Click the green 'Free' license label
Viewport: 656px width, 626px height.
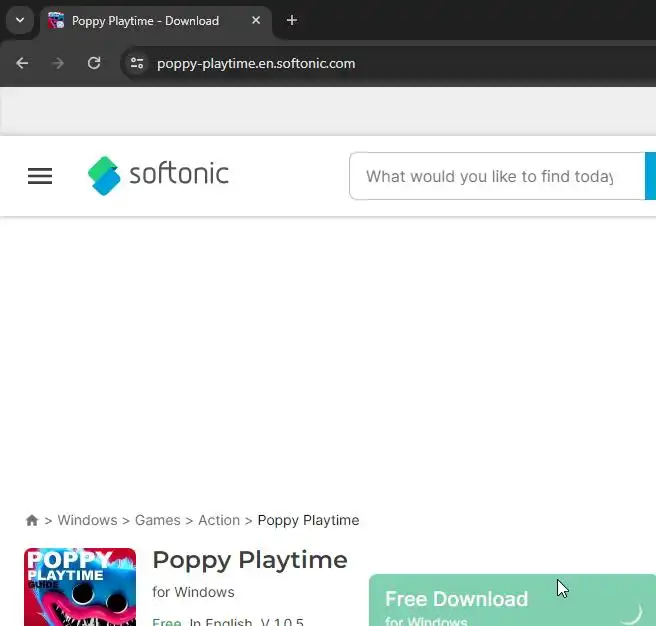[167, 622]
